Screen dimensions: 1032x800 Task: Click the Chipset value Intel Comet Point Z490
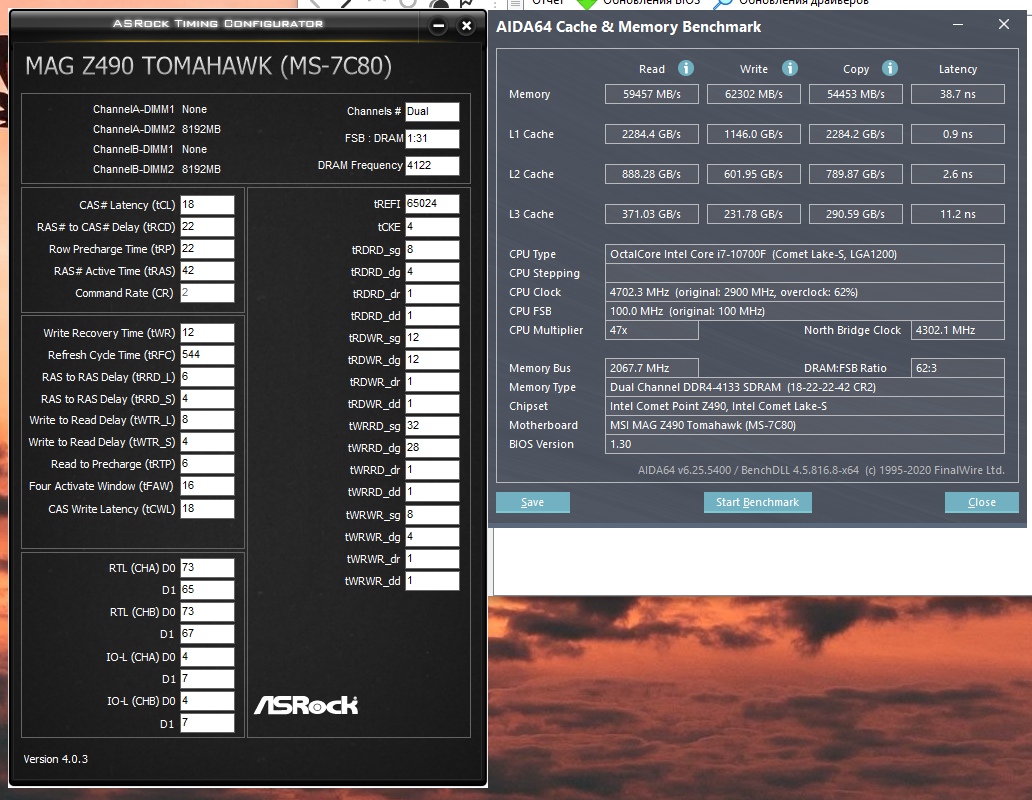(x=804, y=406)
